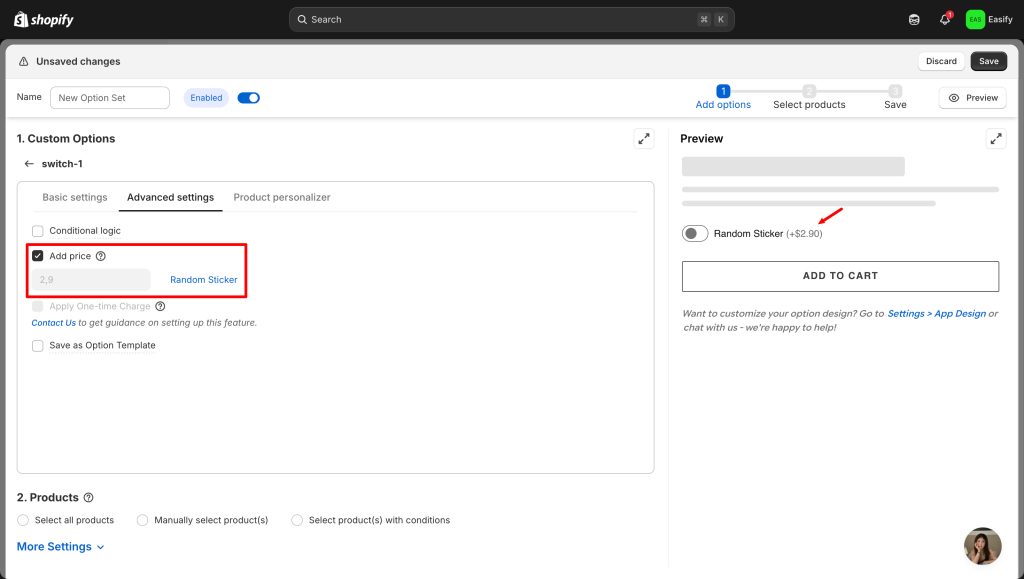
Task: Choose Select all products radio button
Action: (23, 520)
